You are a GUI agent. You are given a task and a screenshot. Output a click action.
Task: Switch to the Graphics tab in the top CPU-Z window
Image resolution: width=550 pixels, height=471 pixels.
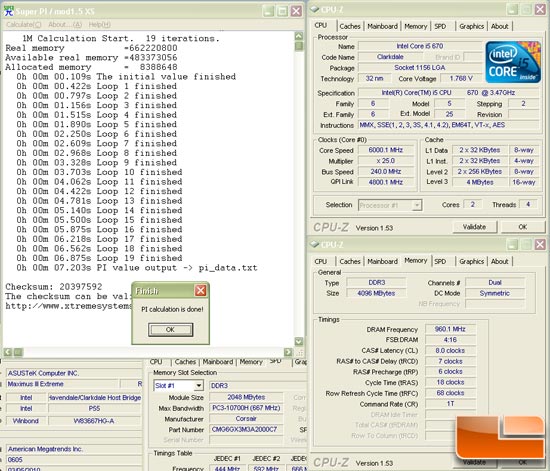[x=471, y=26]
